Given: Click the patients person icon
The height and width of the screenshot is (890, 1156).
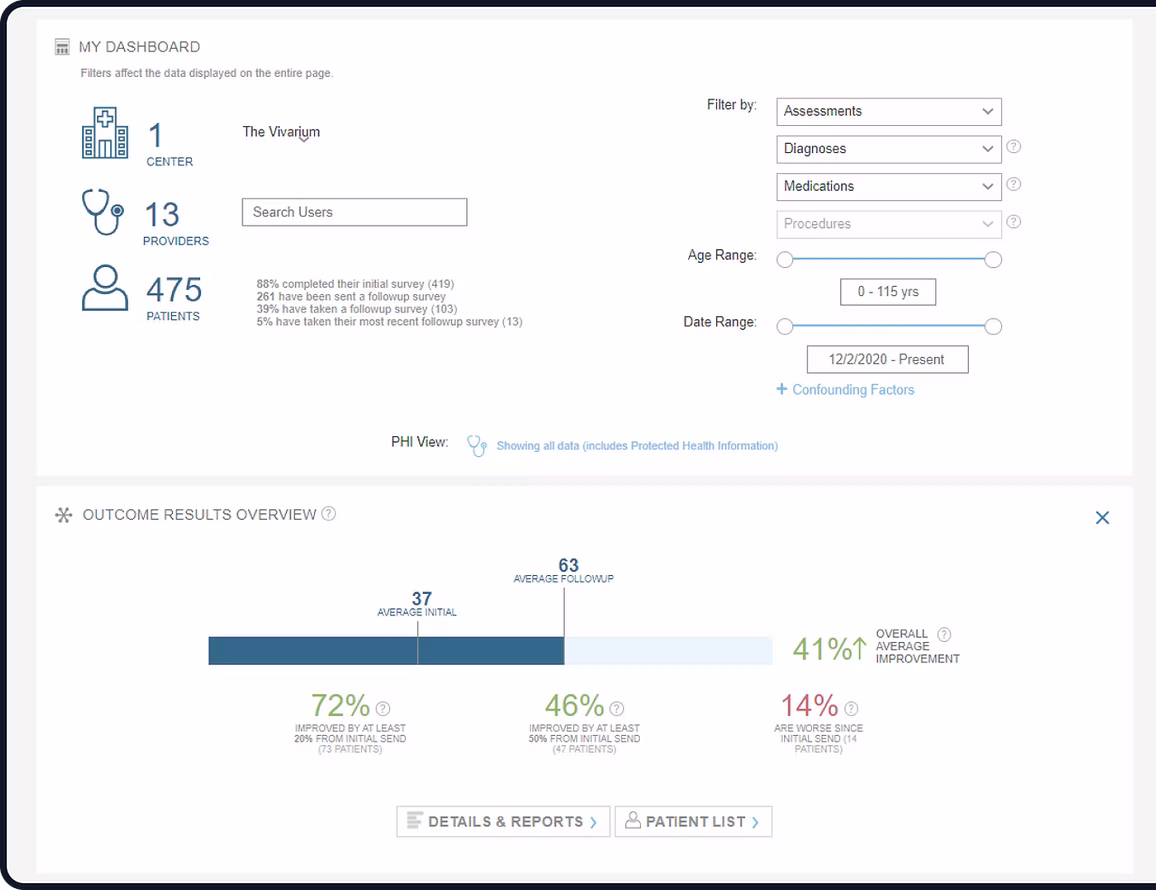Looking at the screenshot, I should coord(105,288).
